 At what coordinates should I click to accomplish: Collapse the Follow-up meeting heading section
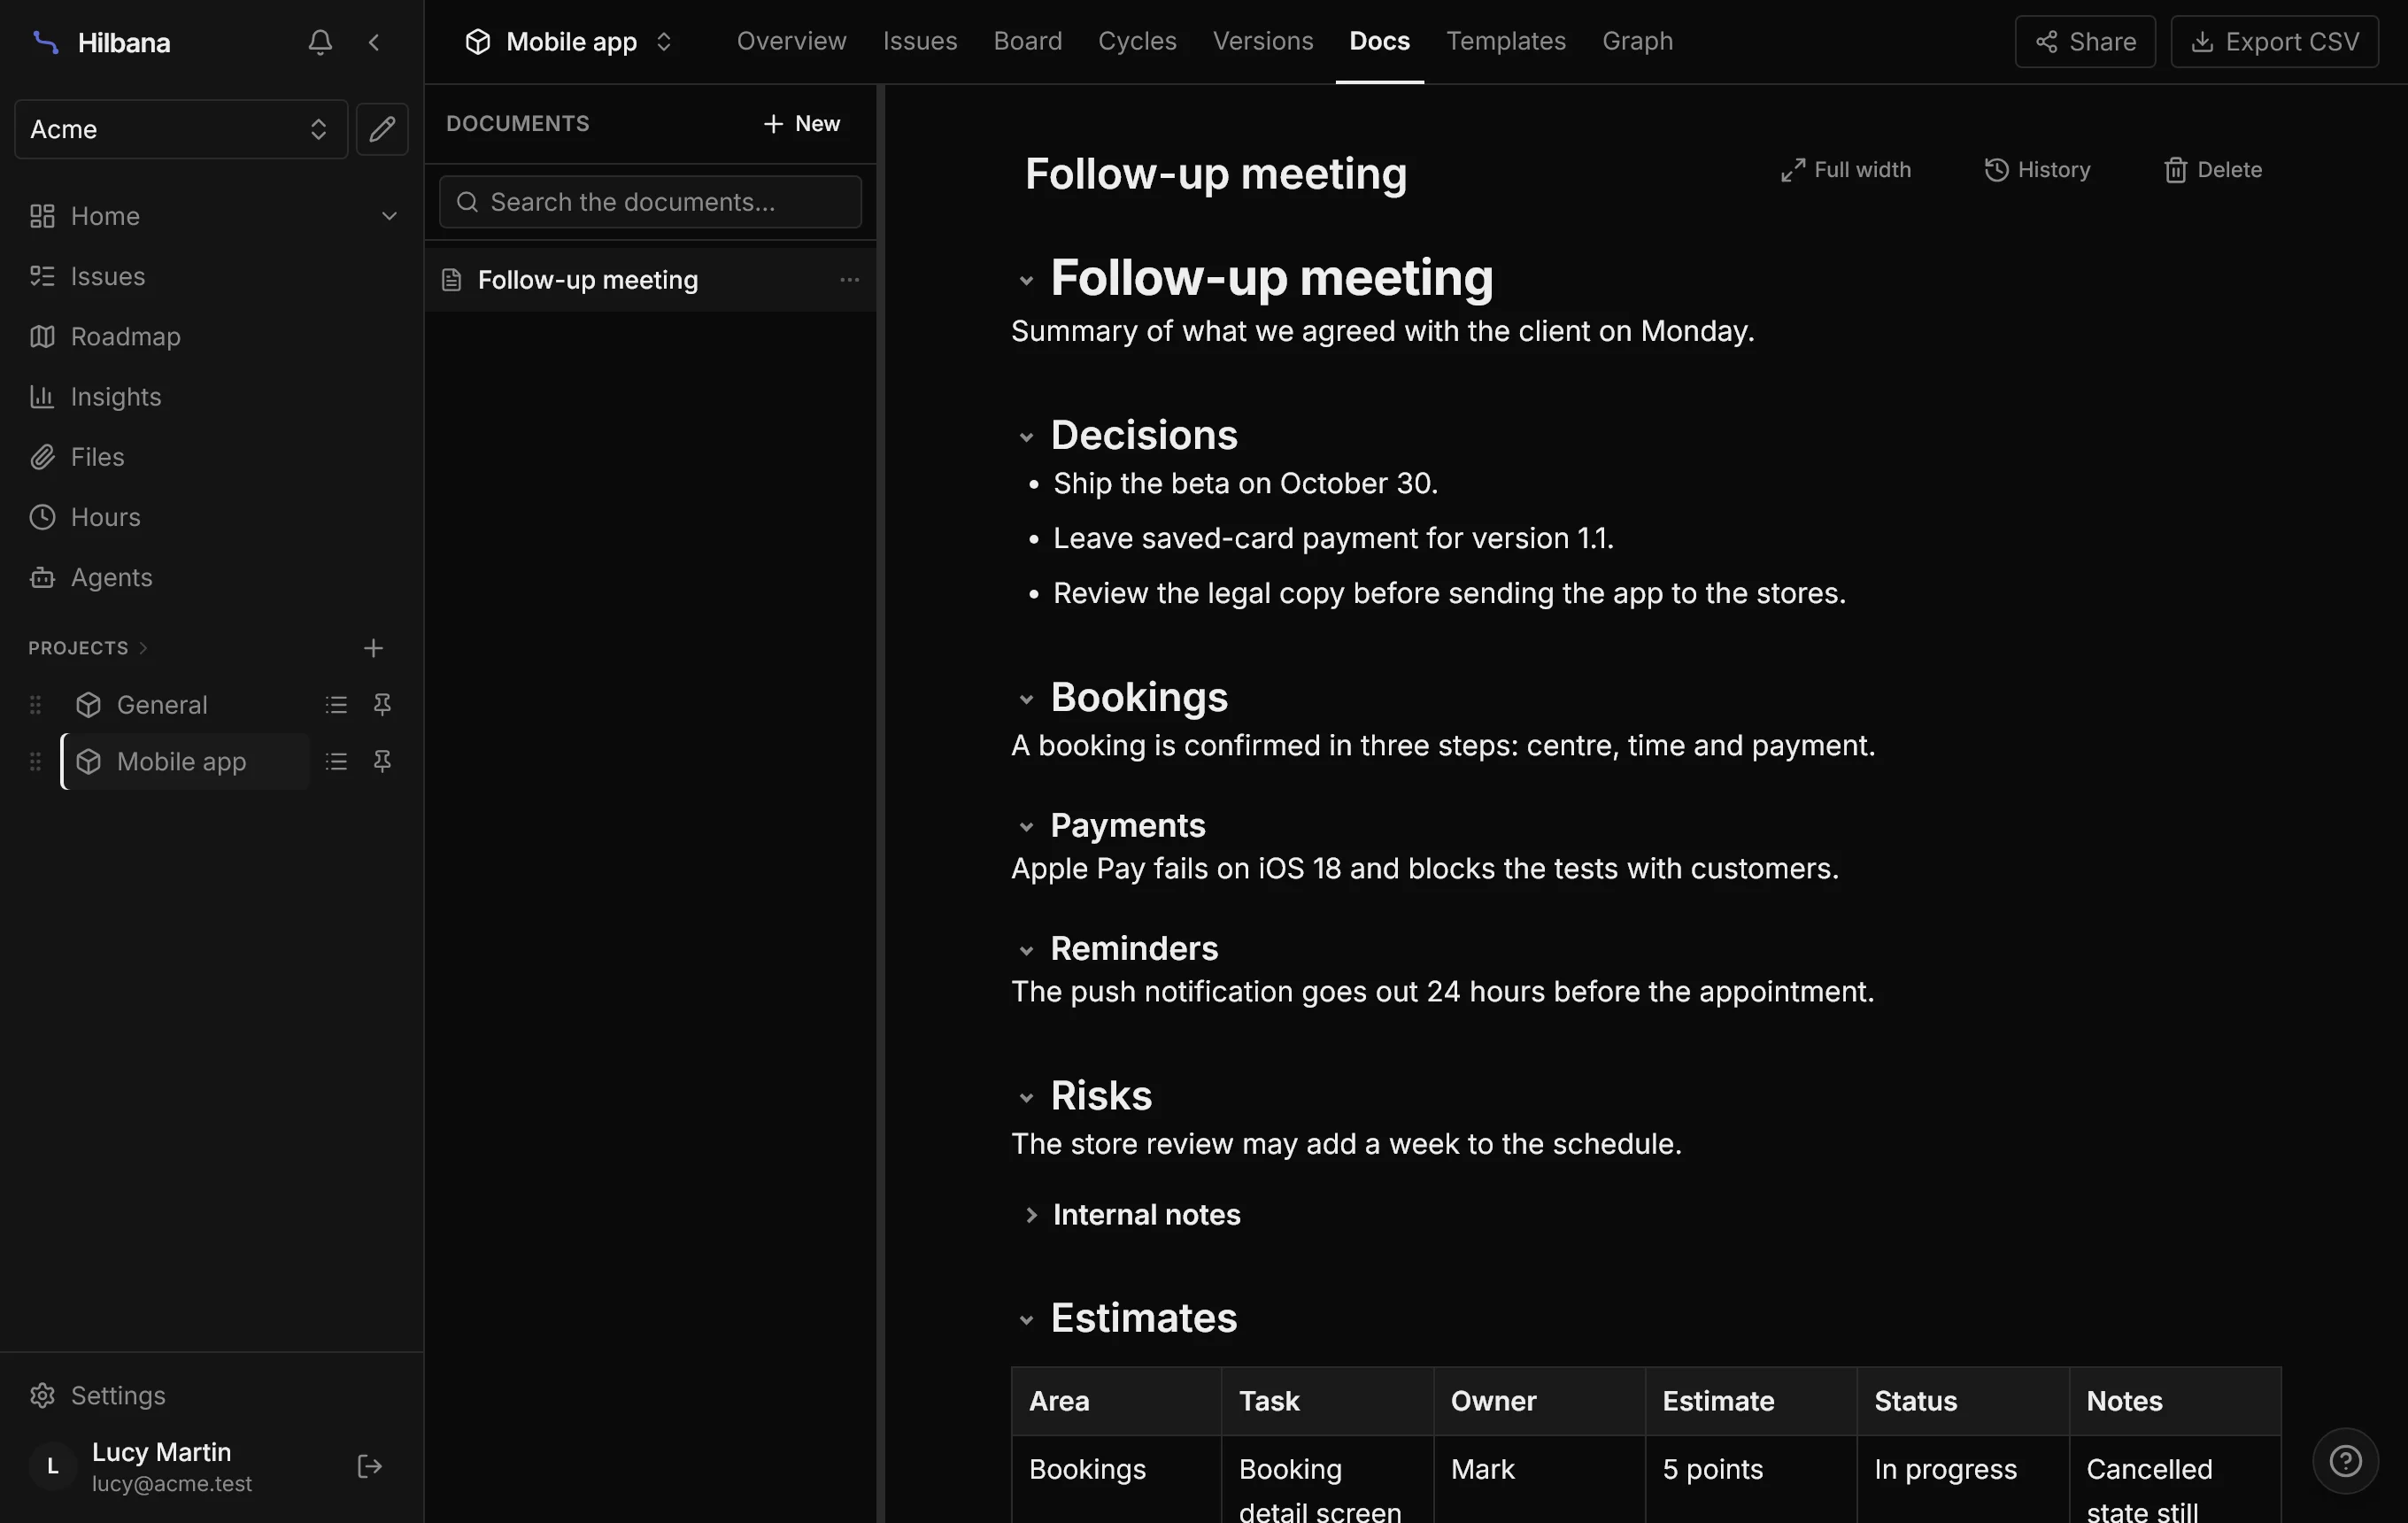coord(1026,281)
